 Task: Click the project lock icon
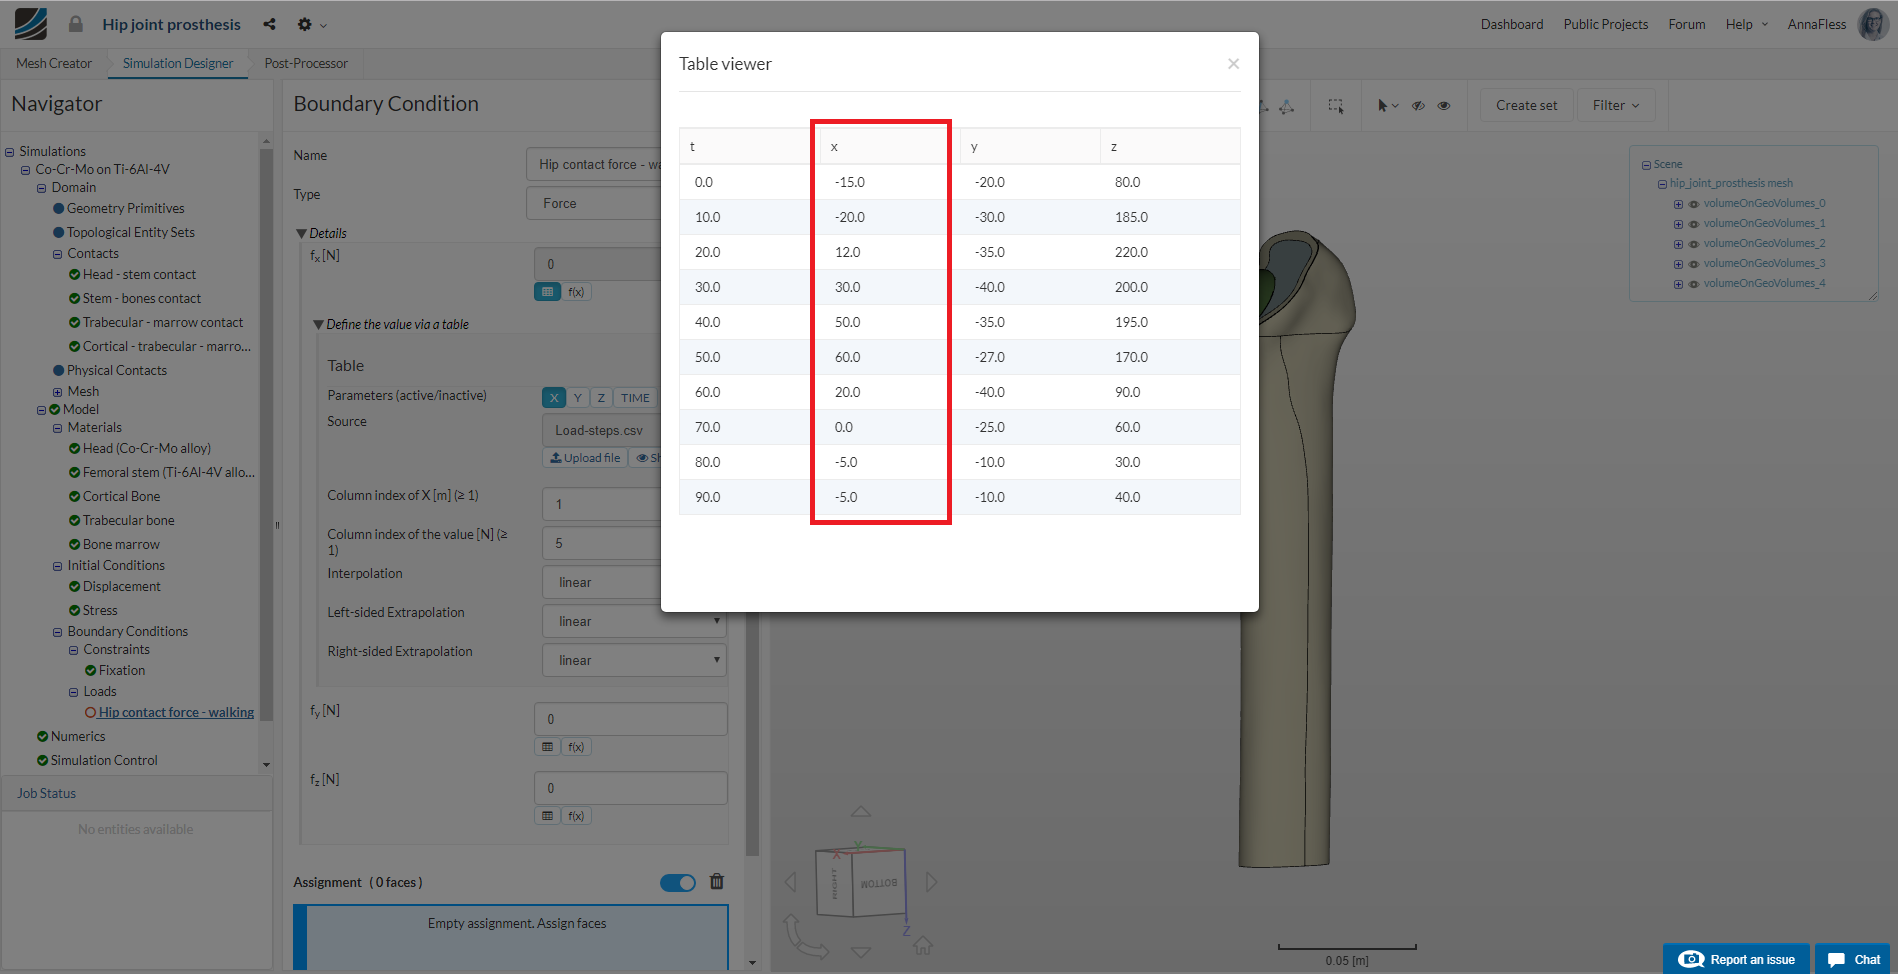point(76,24)
